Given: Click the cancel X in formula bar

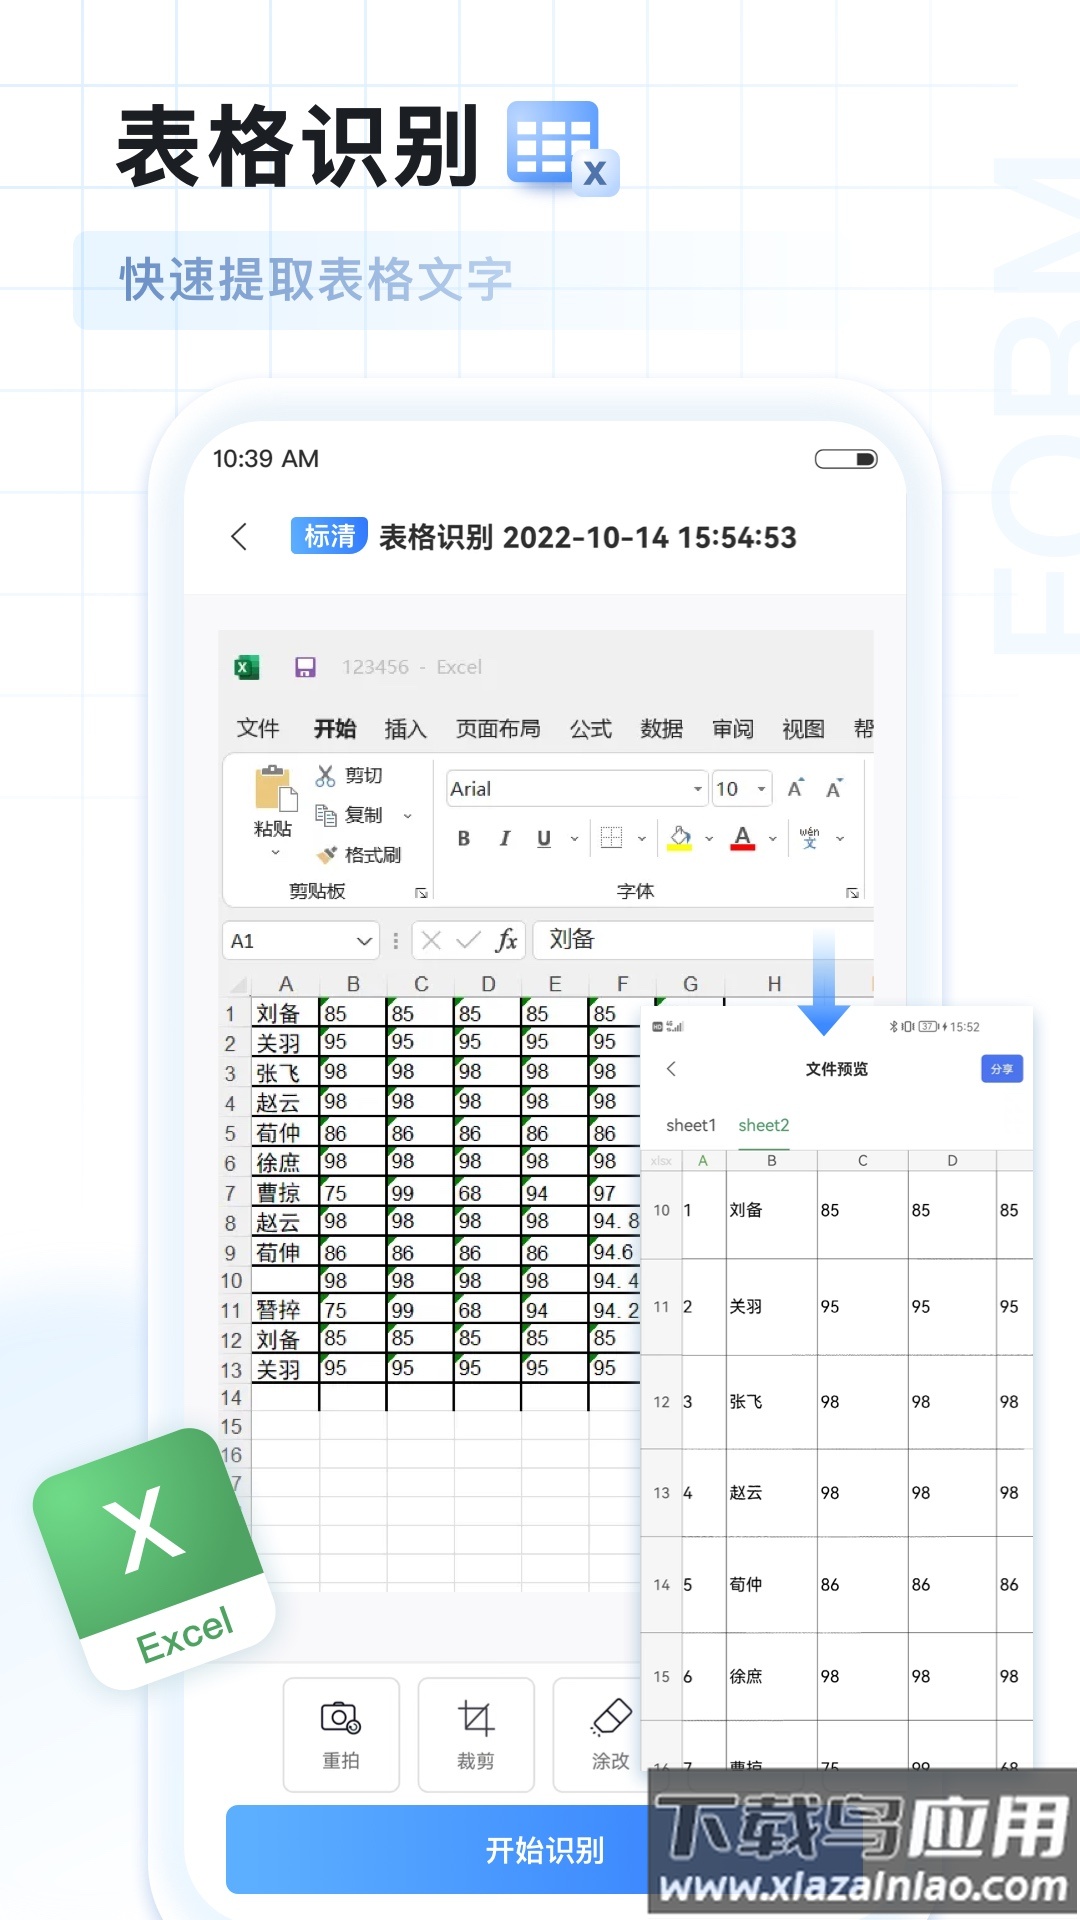Looking at the screenshot, I should [x=432, y=940].
